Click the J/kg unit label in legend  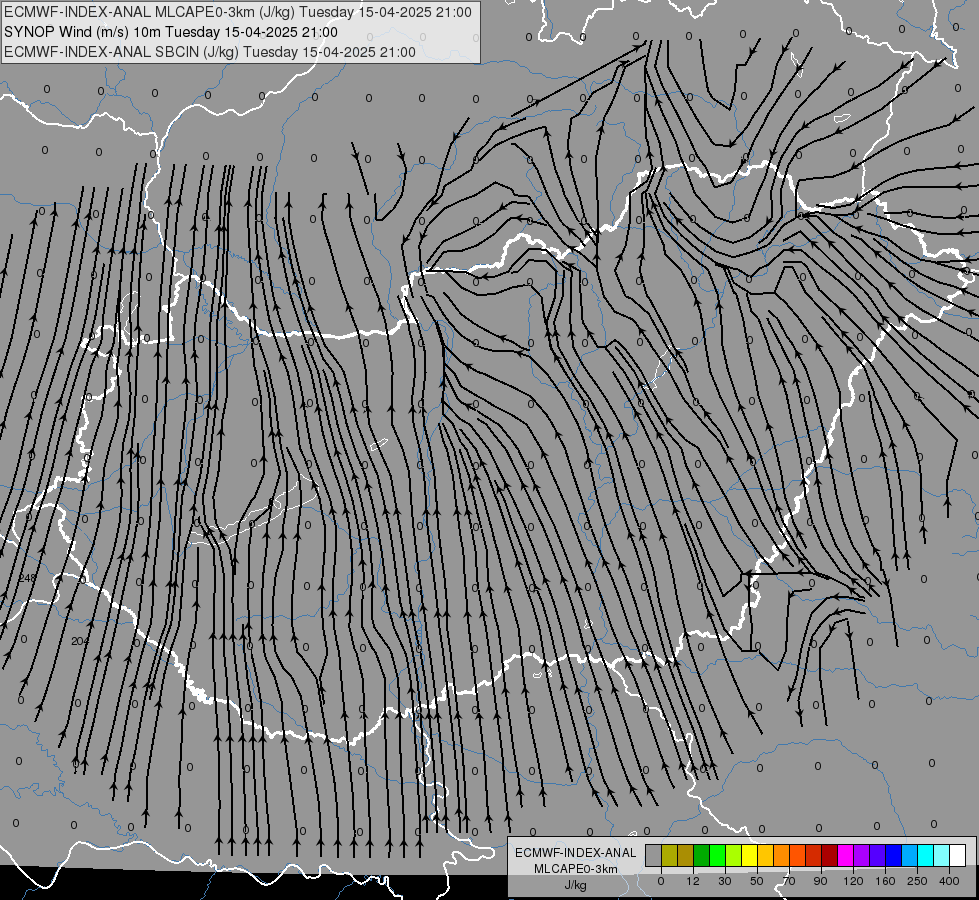point(576,885)
